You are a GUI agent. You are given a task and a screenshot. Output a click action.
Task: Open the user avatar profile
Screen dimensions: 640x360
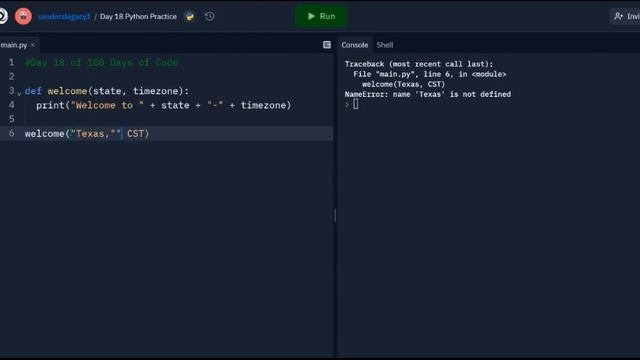click(x=23, y=16)
